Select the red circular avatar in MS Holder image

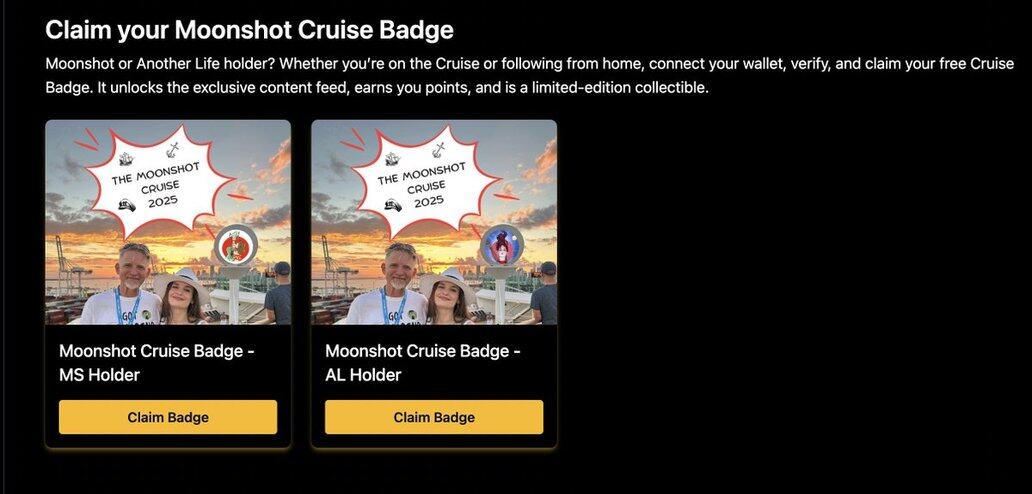click(x=236, y=245)
